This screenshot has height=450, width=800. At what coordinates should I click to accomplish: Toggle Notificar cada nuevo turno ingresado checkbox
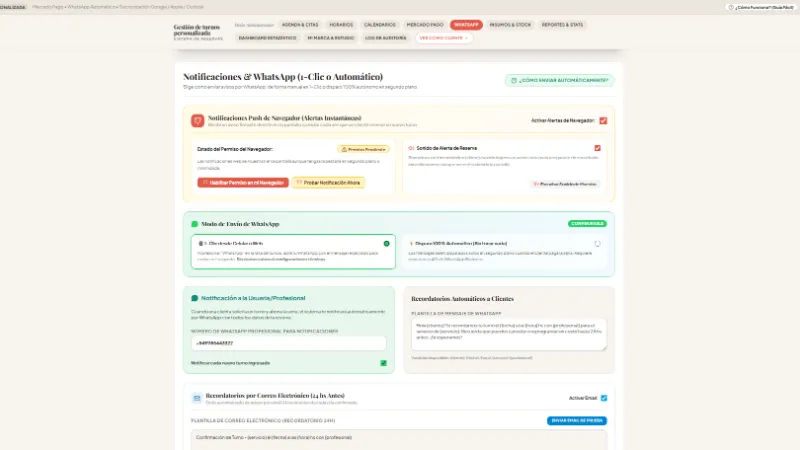coord(384,363)
